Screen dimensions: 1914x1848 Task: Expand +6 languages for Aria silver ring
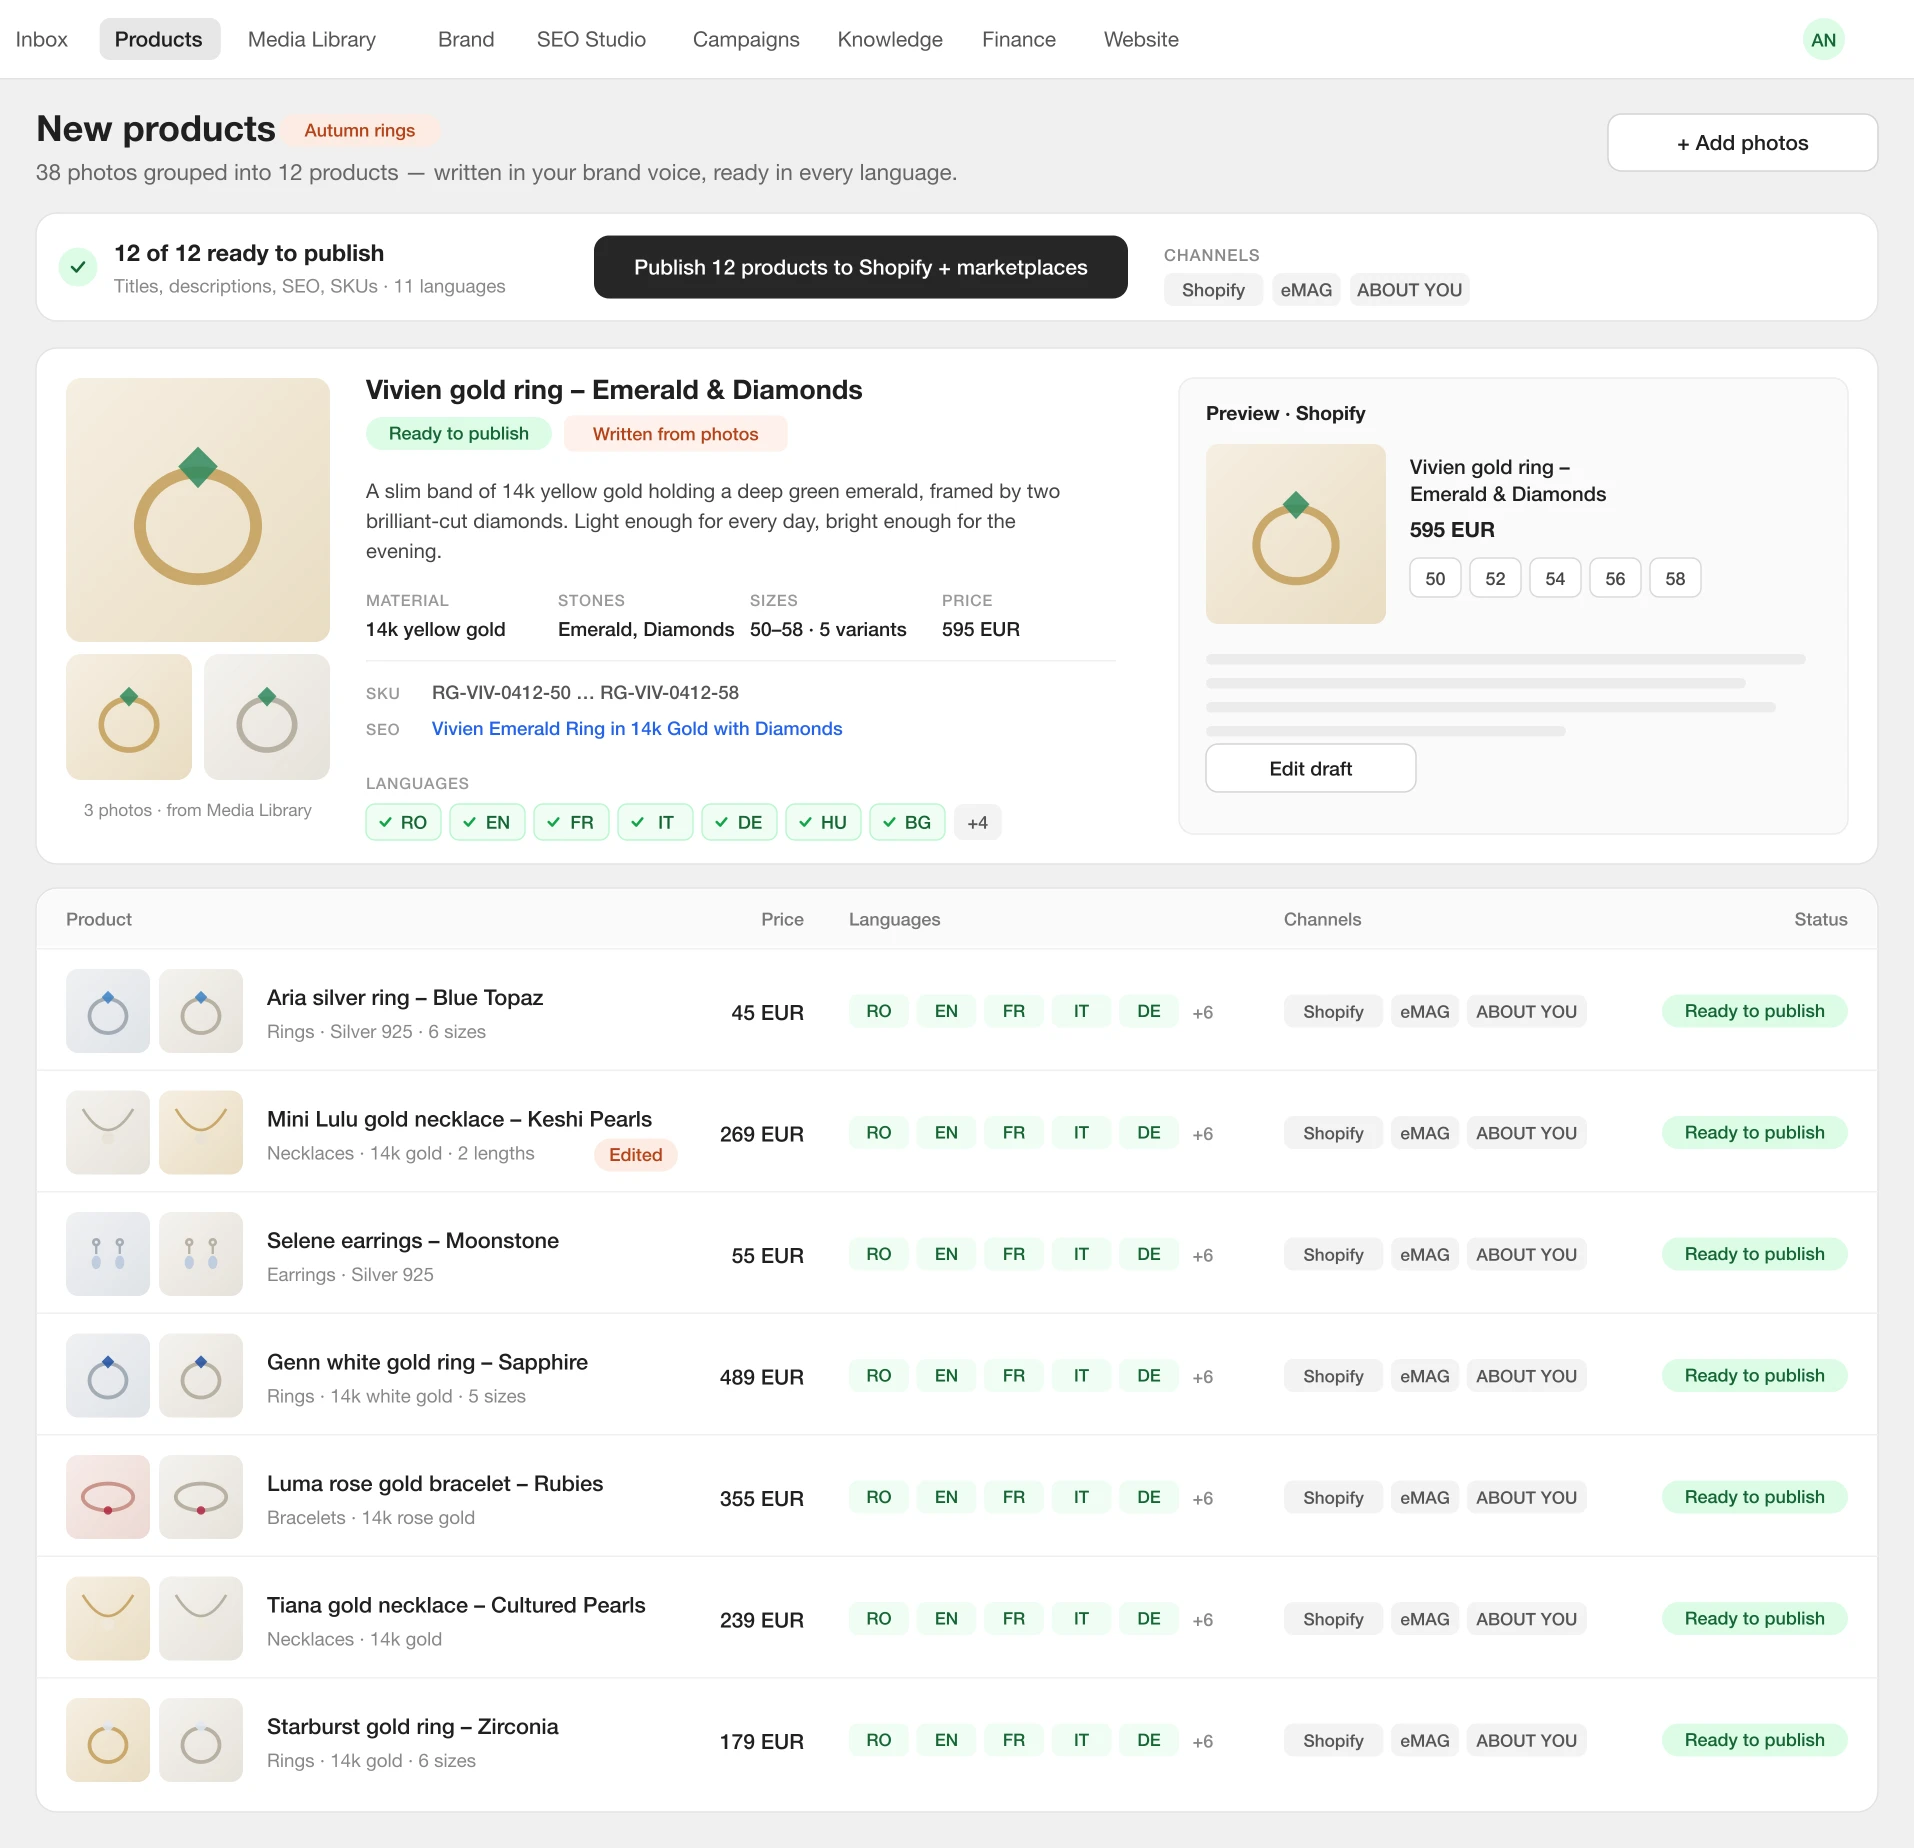pos(1203,1012)
